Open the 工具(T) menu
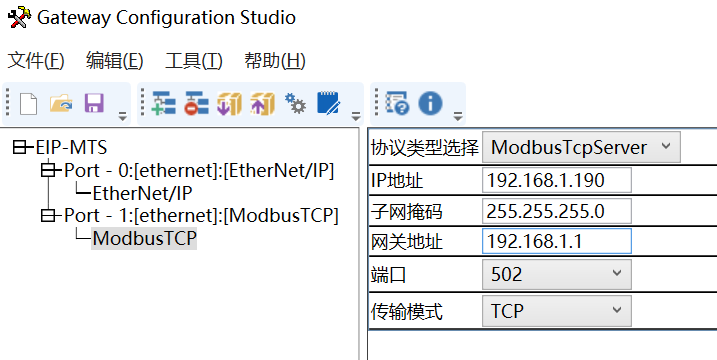Screen dimensions: 717x360 click(194, 60)
